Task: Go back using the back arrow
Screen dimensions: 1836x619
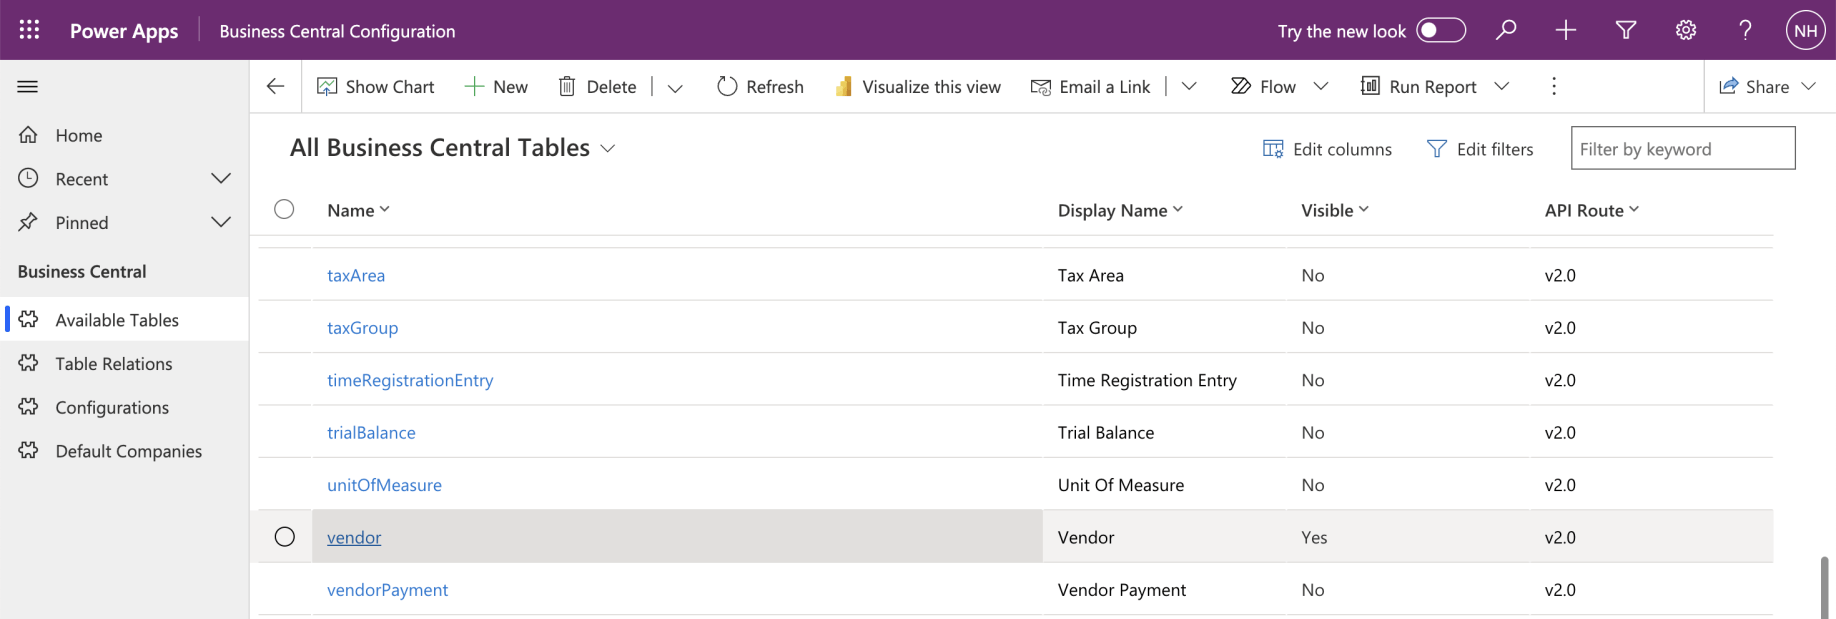Action: click(x=276, y=86)
